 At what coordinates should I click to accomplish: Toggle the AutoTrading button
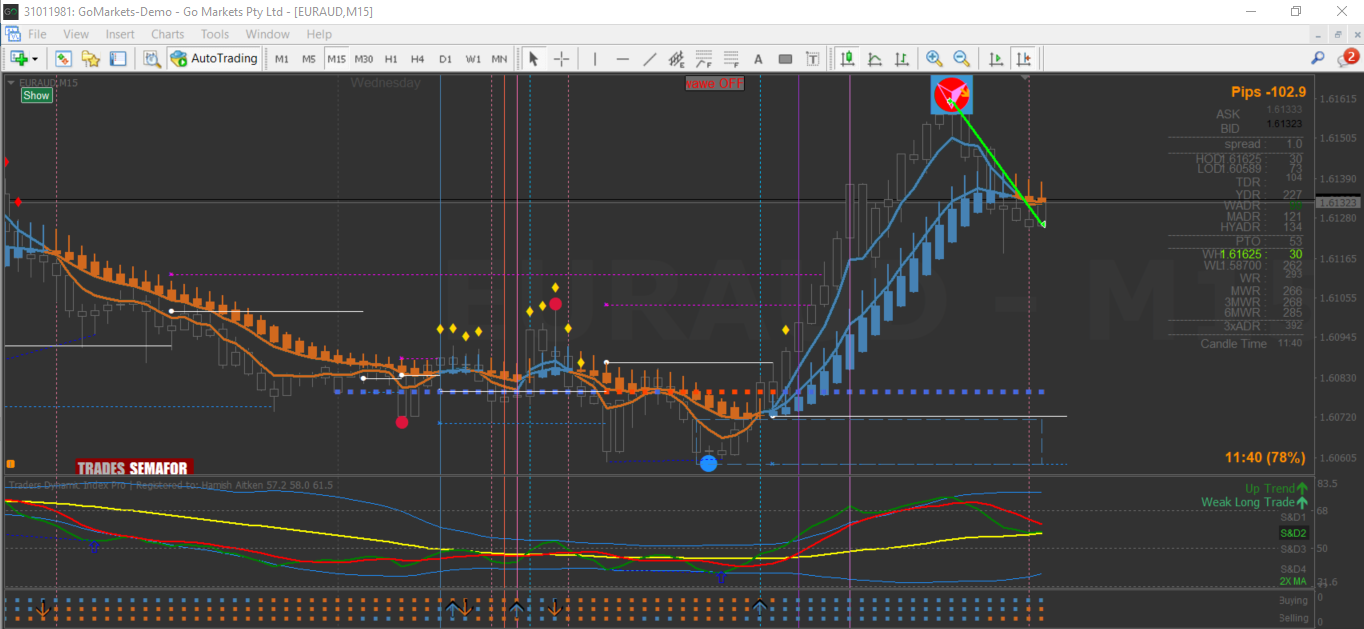[214, 59]
